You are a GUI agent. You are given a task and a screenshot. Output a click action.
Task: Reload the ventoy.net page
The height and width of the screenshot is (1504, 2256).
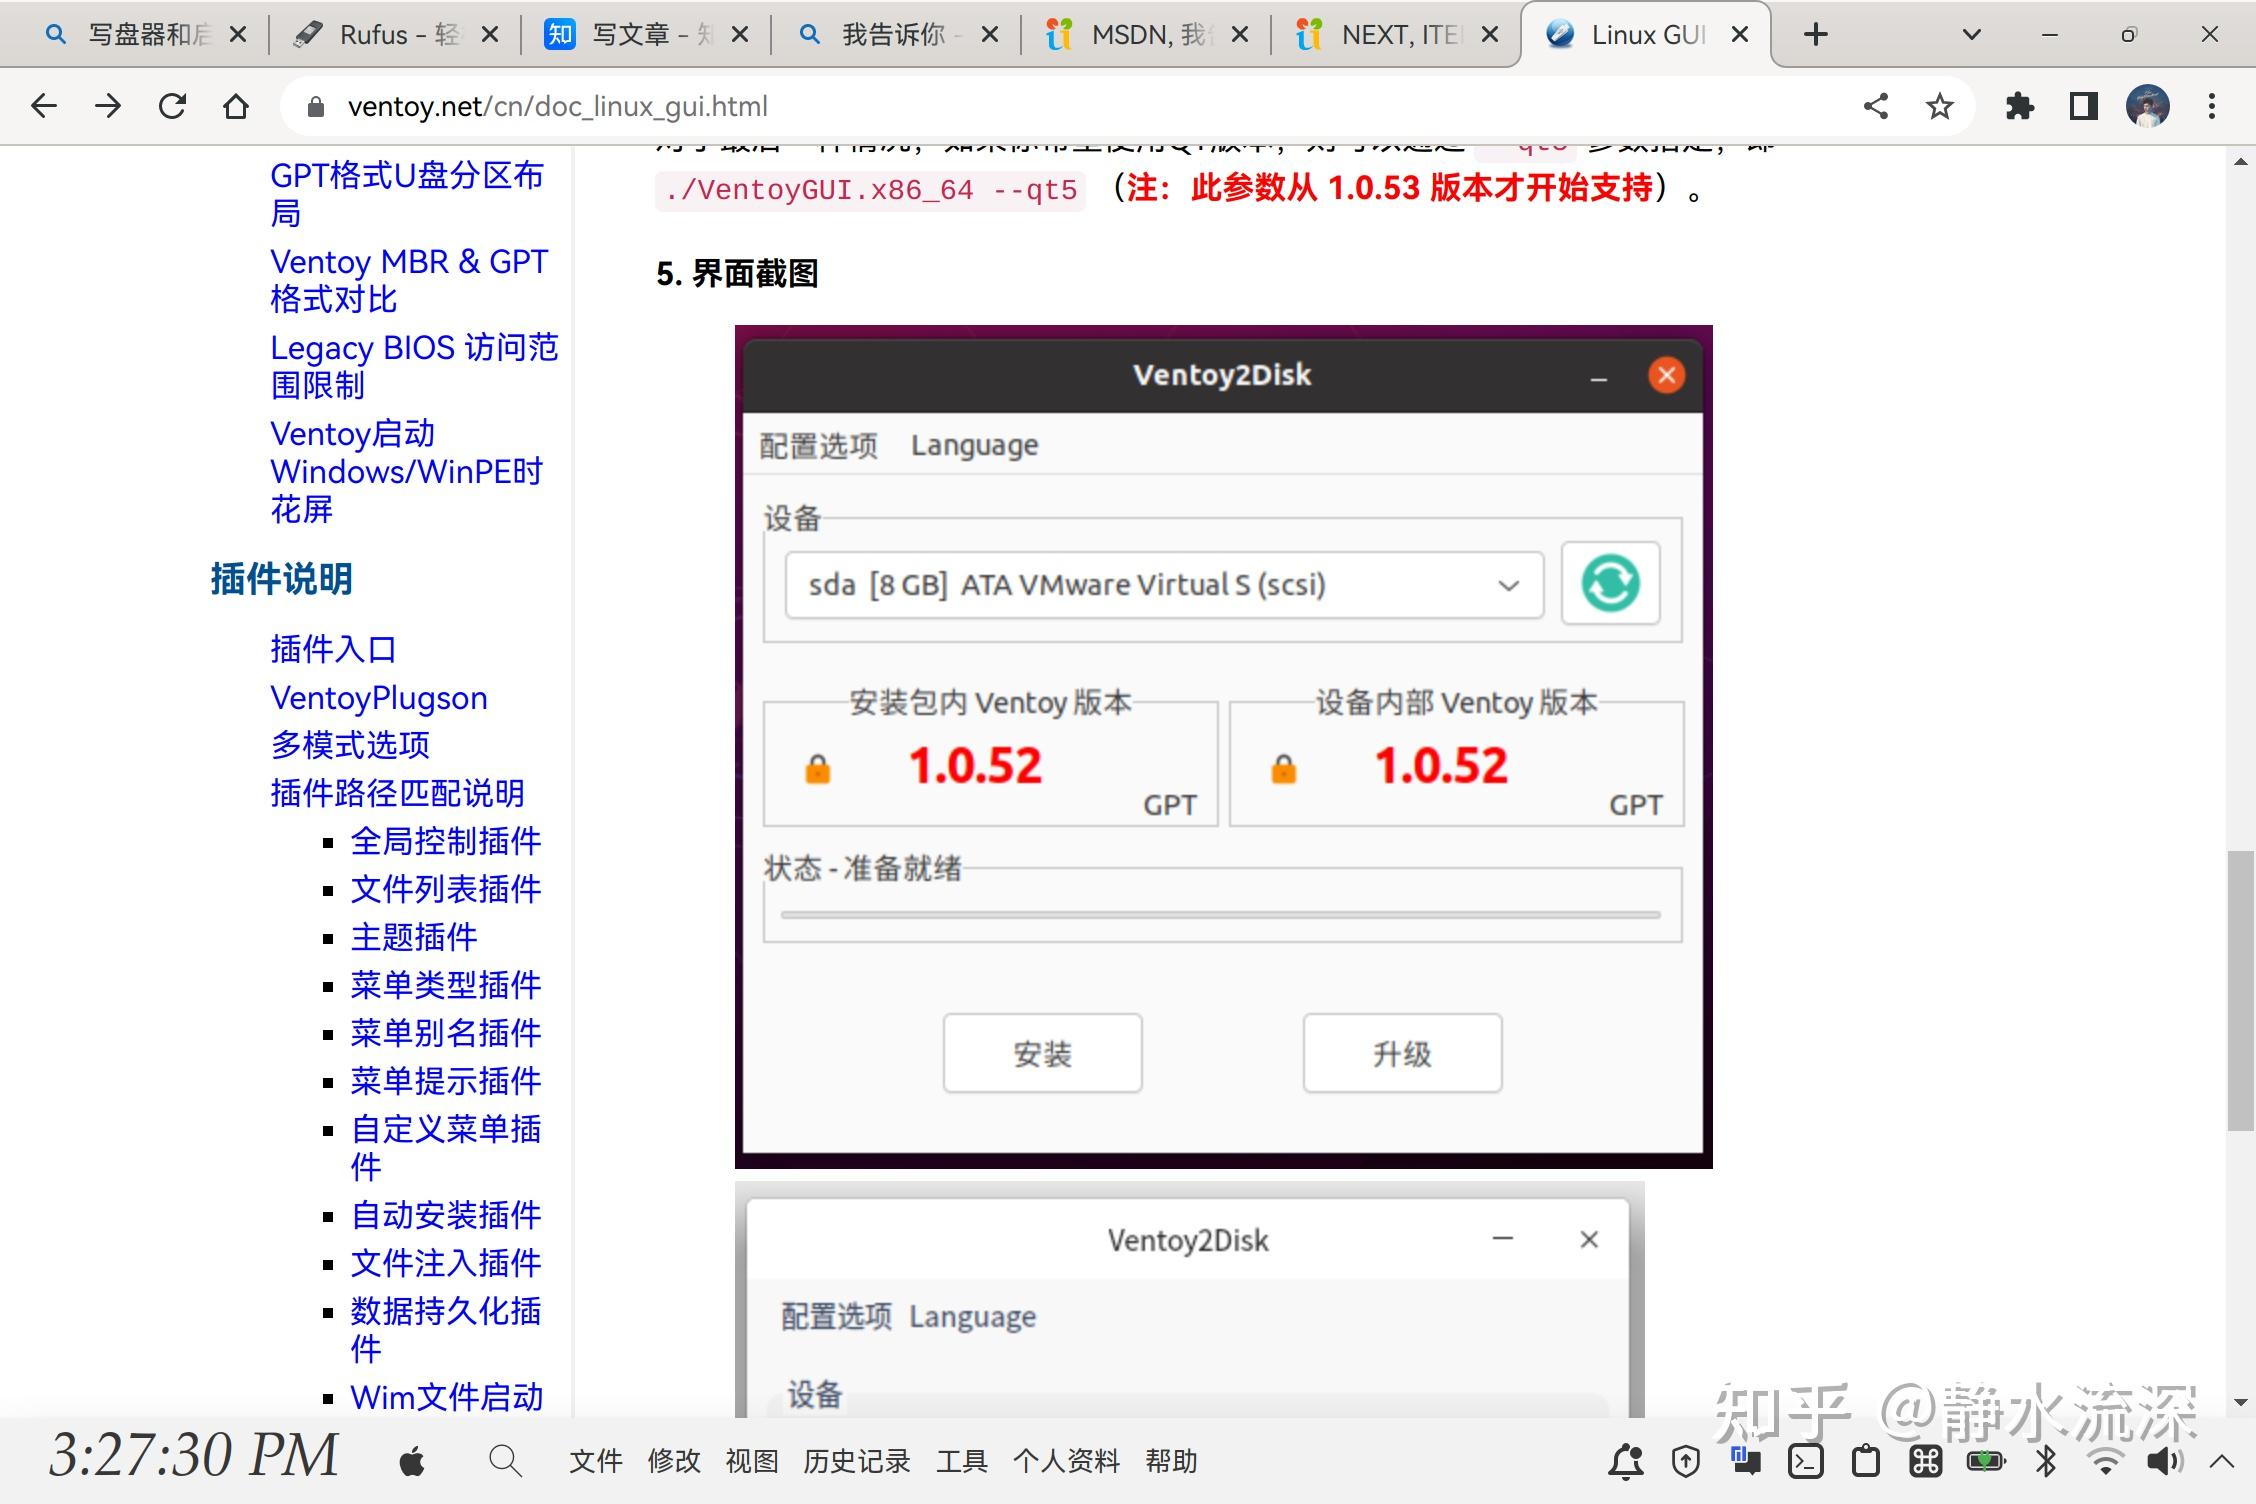click(x=172, y=106)
